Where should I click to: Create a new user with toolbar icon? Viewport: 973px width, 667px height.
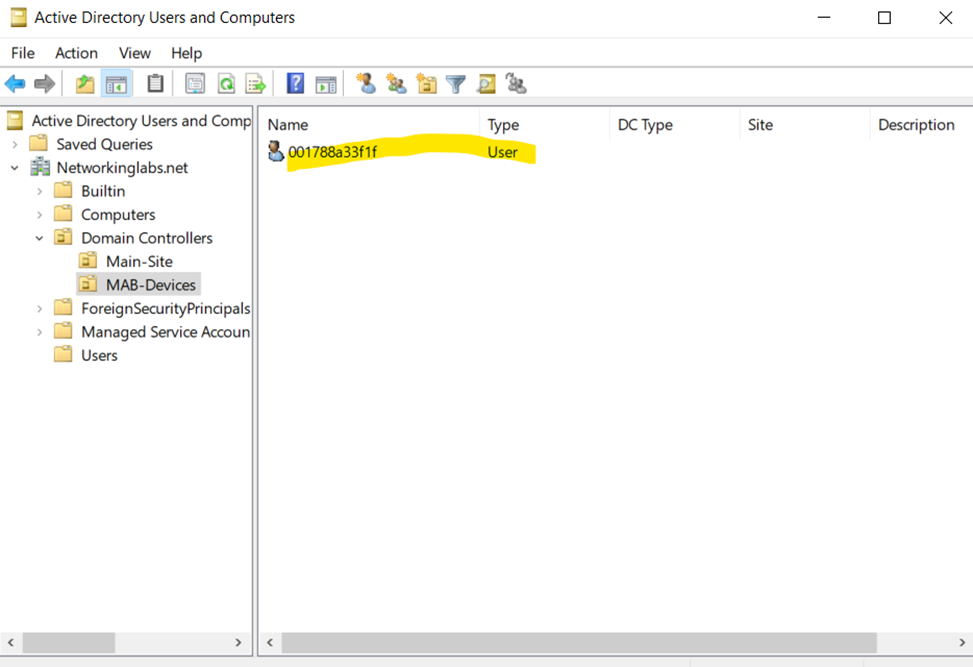point(365,83)
